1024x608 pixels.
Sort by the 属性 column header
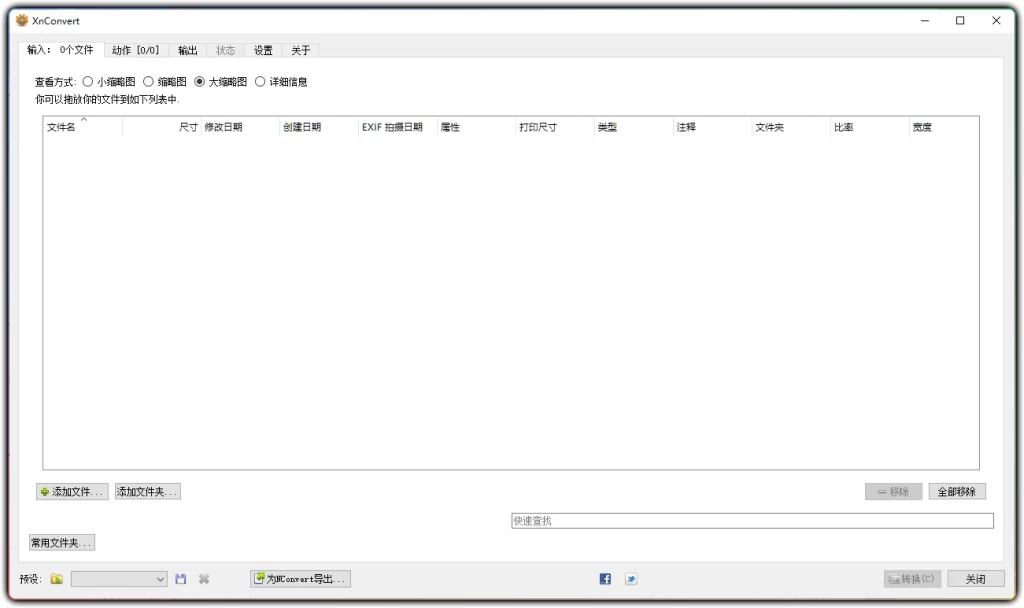tap(476, 127)
